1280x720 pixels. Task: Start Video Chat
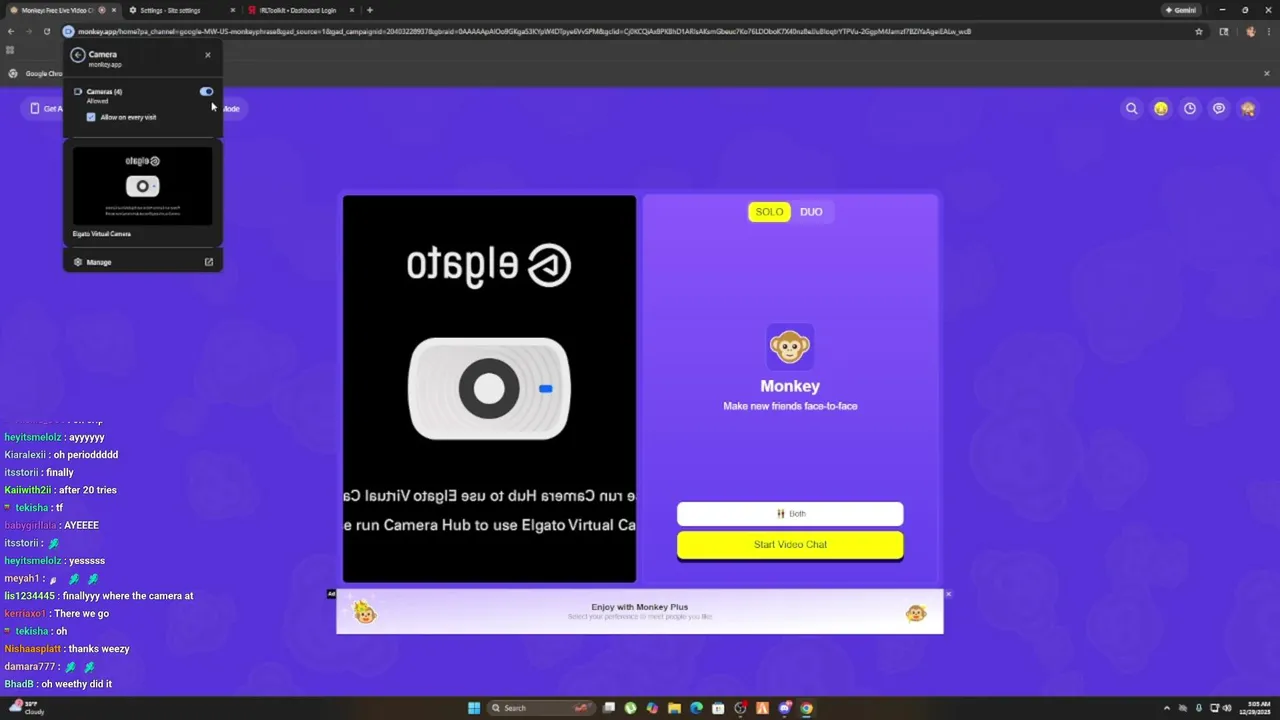click(790, 545)
